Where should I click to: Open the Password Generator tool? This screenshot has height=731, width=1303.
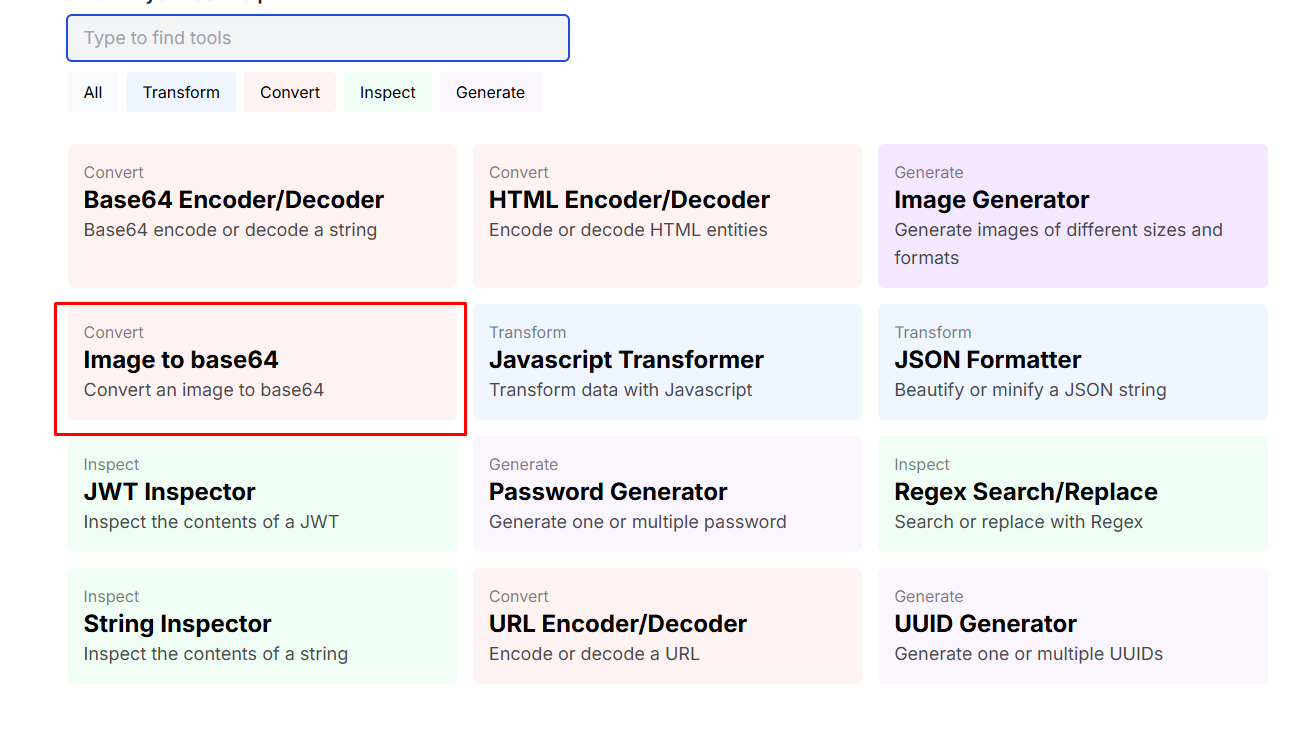(x=667, y=493)
